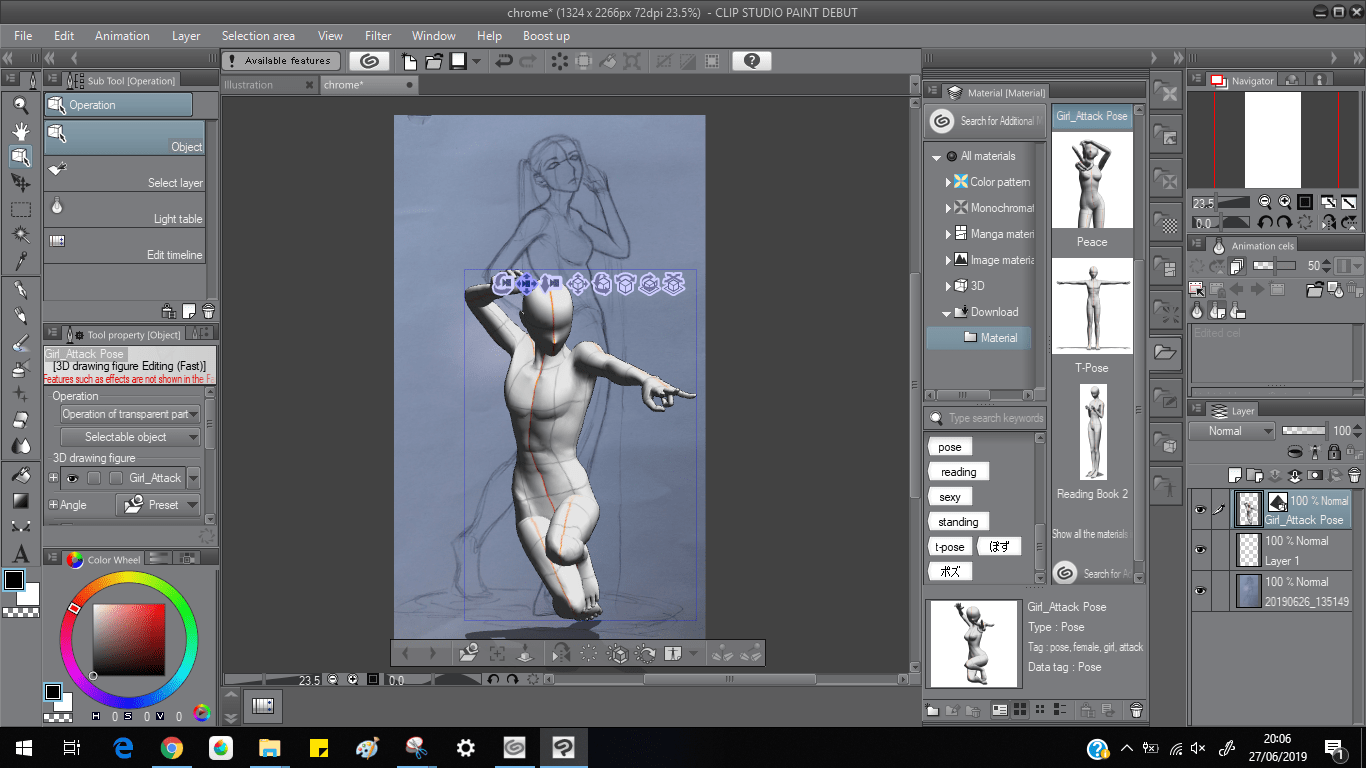Click zoom in icon in Navigator
Screen dimensions: 1366x768
click(1285, 202)
